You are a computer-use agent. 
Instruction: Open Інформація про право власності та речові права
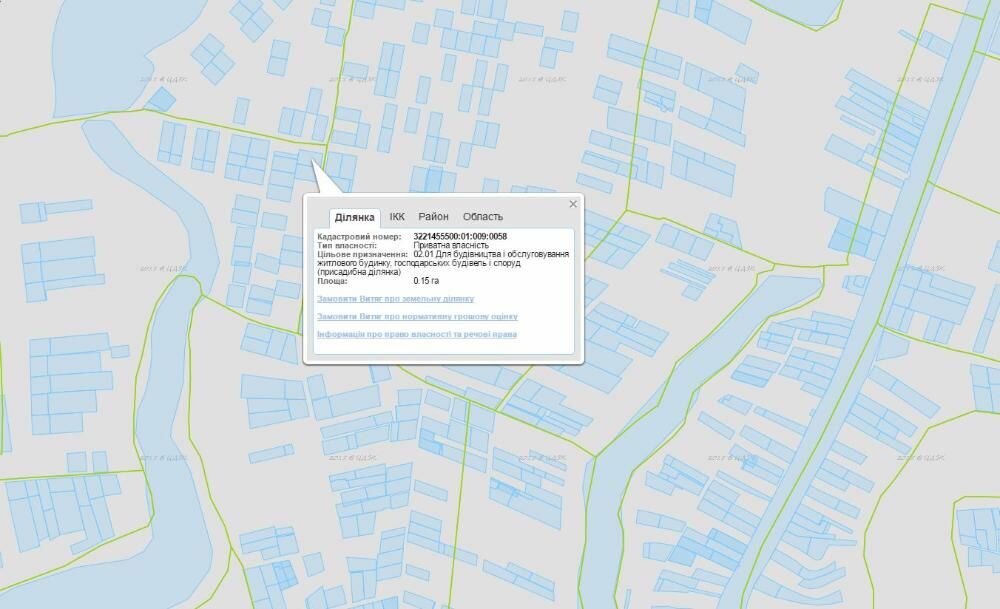click(416, 335)
